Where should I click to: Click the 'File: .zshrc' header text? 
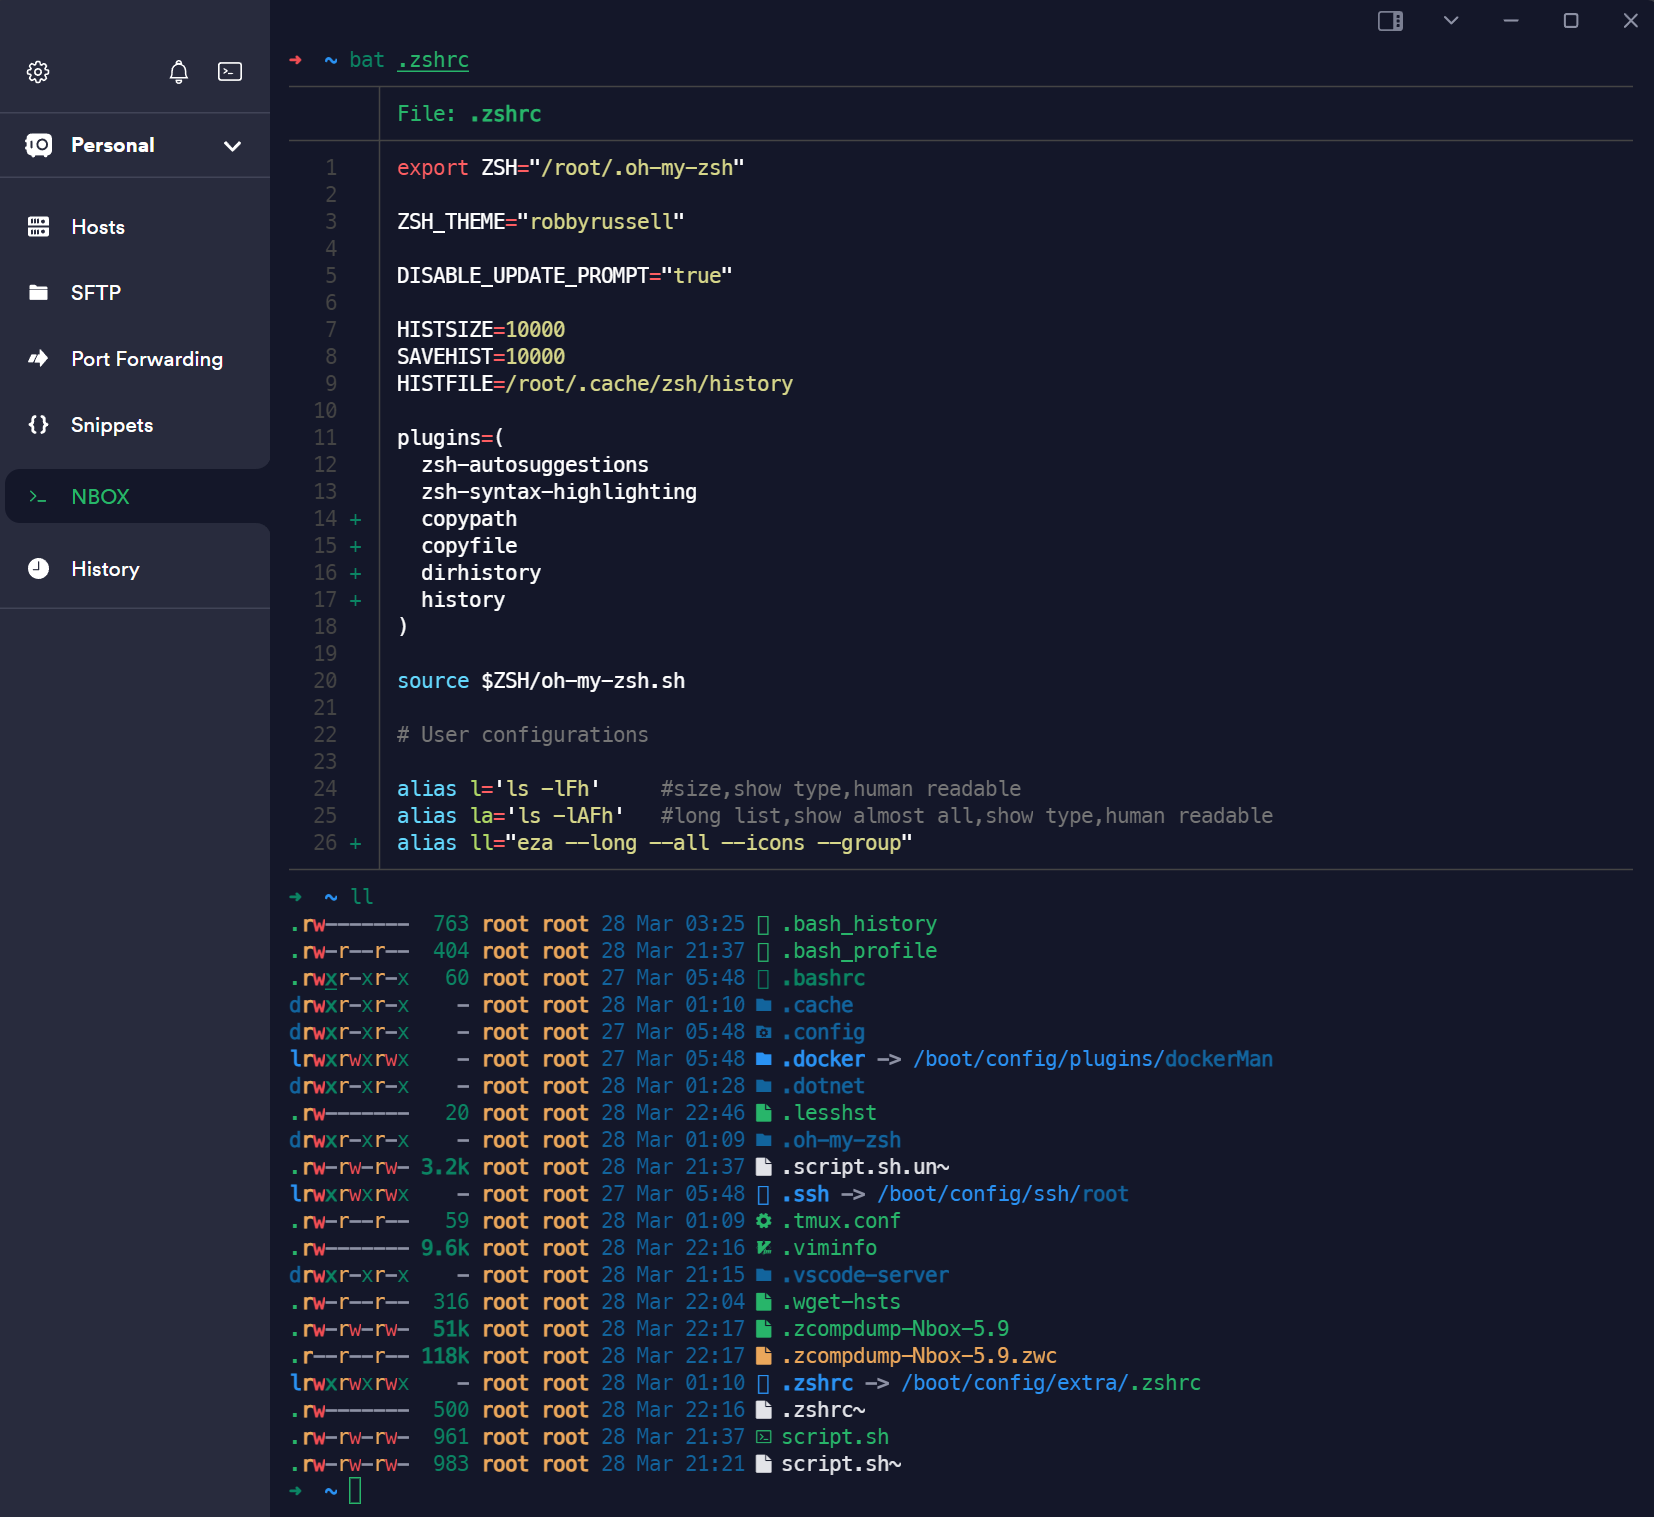pyautogui.click(x=469, y=114)
